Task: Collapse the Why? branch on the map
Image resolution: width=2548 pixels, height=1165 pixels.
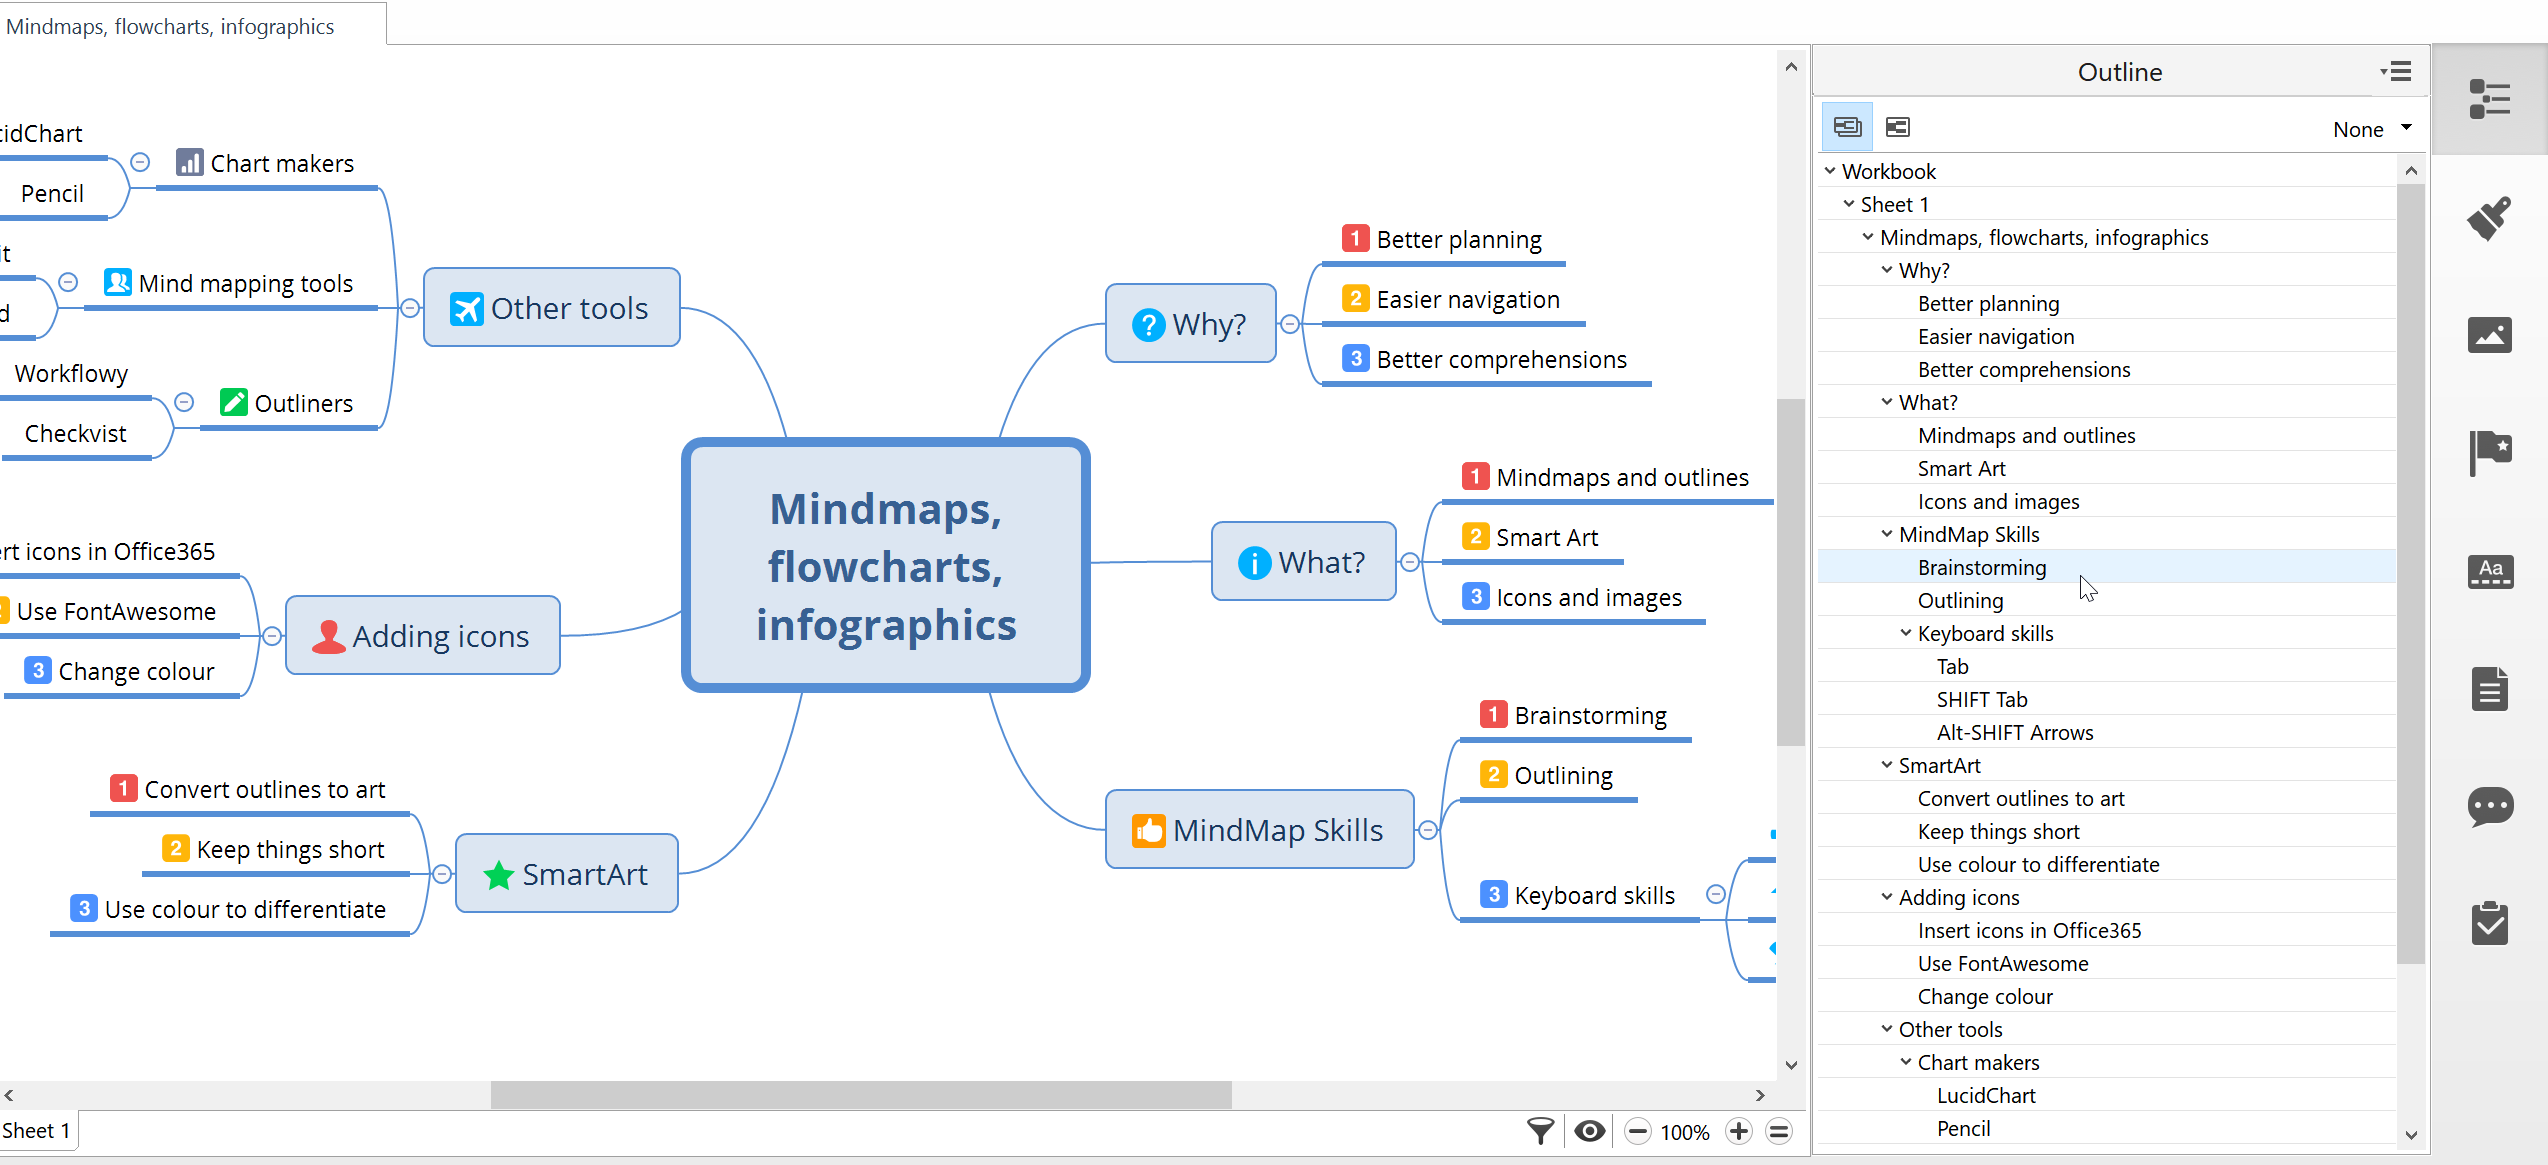Action: (x=1290, y=324)
